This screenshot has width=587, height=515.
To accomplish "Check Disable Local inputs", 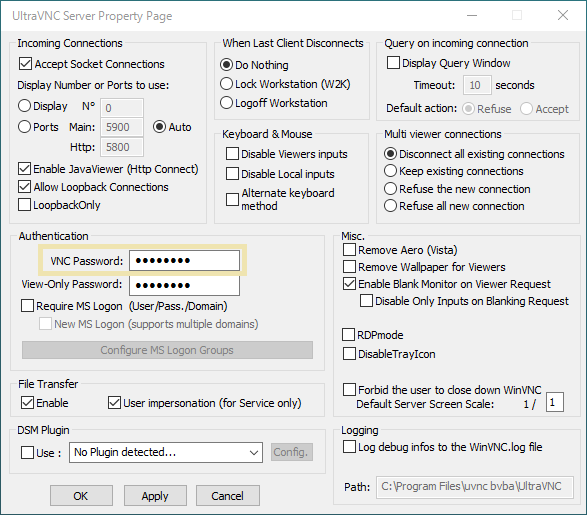I will 232,174.
